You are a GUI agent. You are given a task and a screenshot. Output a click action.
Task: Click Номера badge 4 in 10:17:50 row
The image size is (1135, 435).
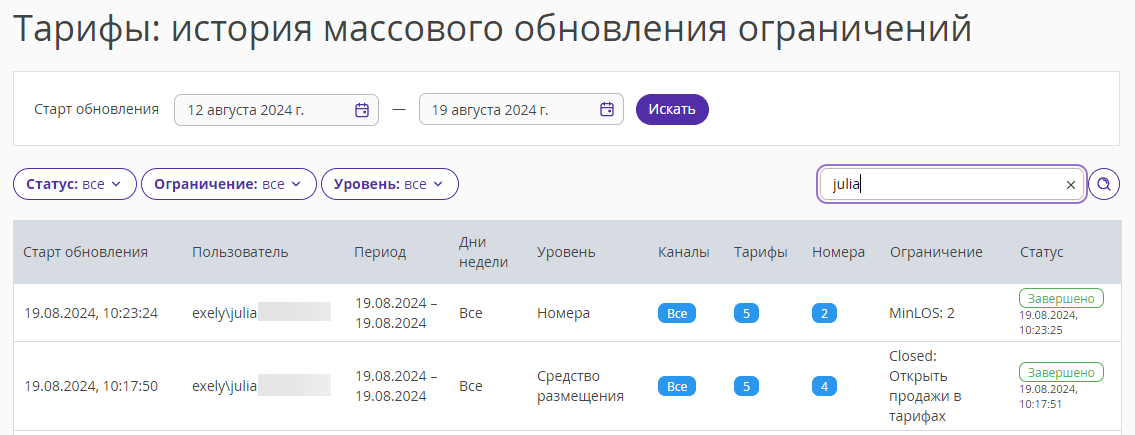click(824, 387)
